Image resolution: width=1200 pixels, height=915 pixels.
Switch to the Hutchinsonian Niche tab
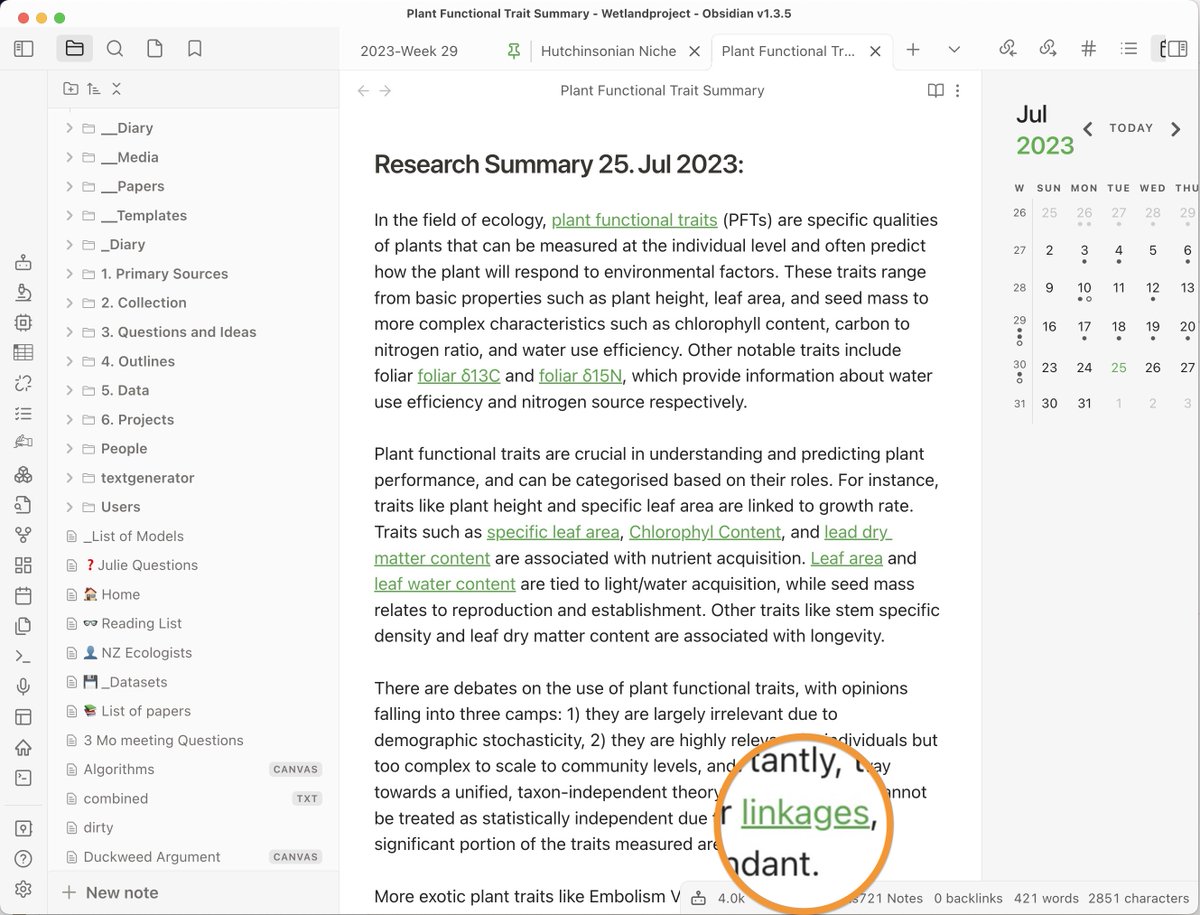[x=608, y=51]
